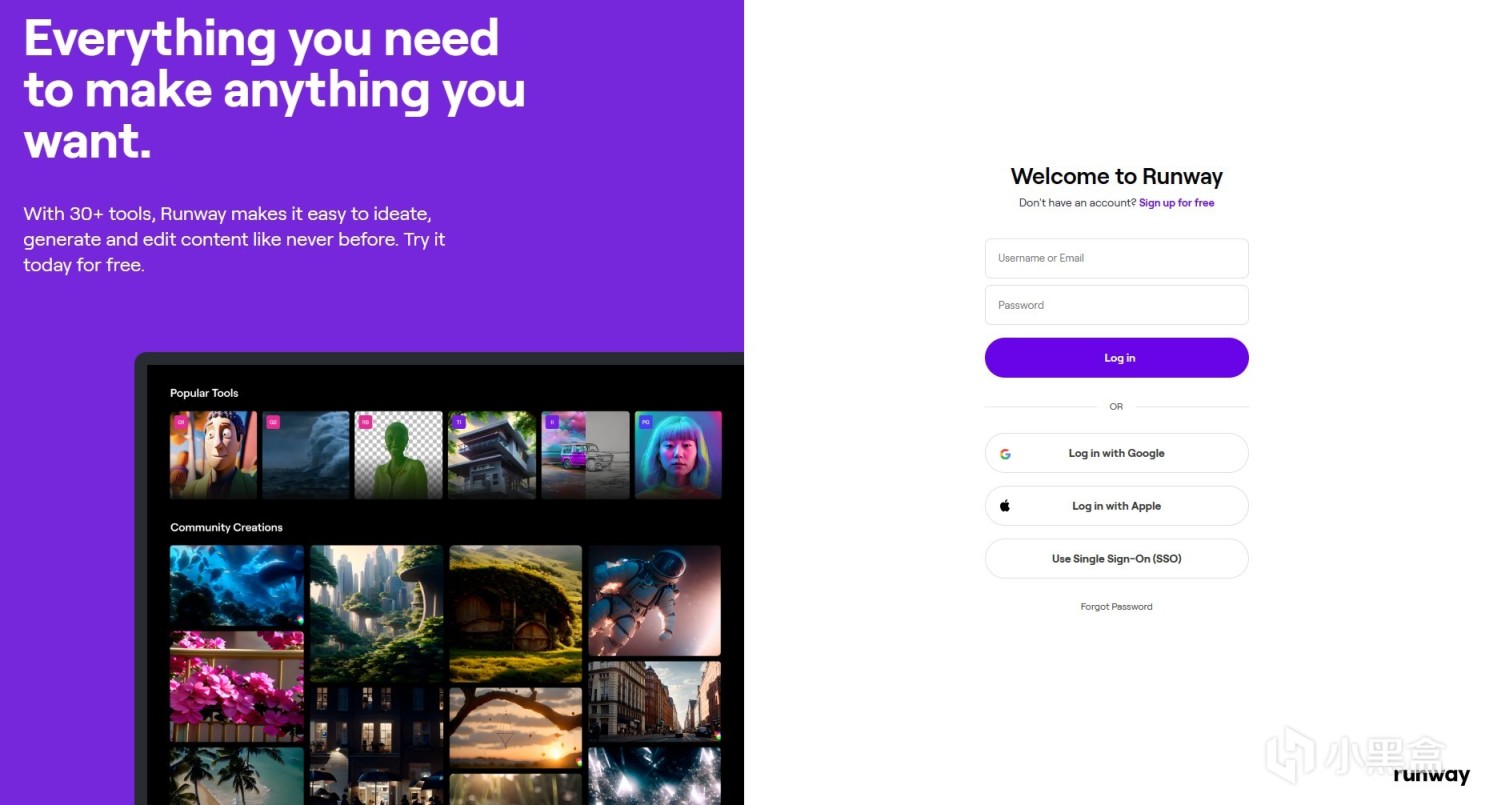This screenshot has width=1489, height=805.
Task: Click the runway logo in the corner
Action: pos(1431,775)
